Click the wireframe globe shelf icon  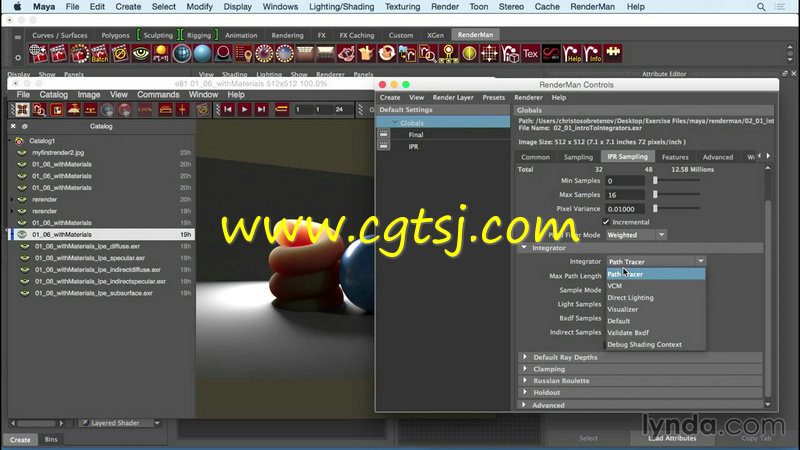(182, 54)
